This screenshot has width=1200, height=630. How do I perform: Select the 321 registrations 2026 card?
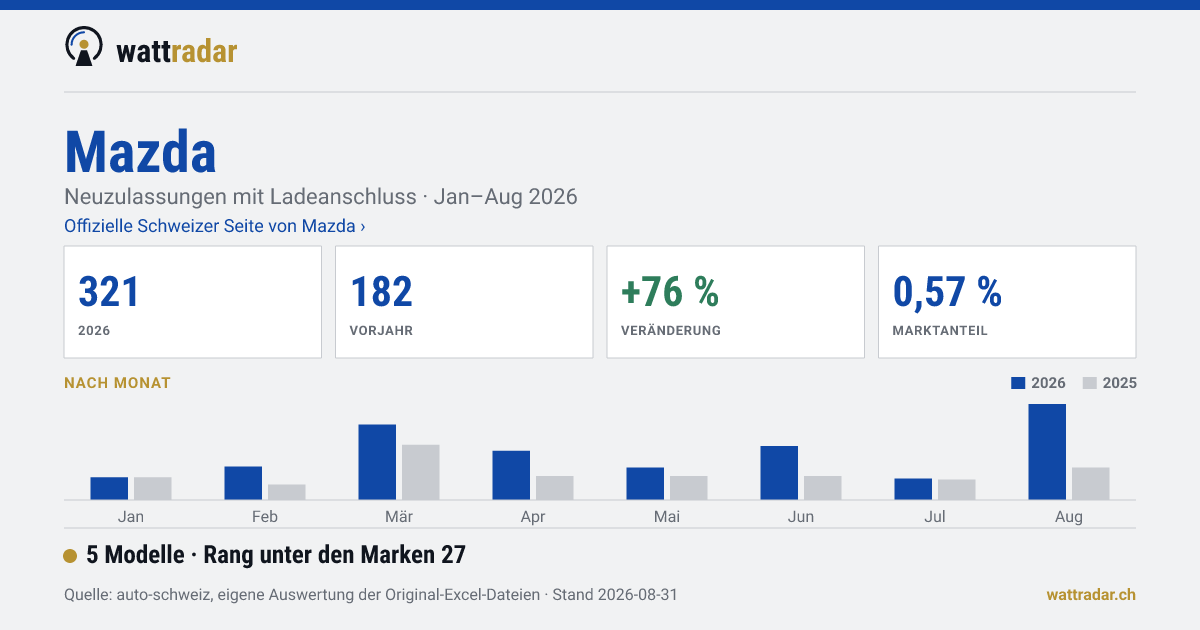point(193,302)
